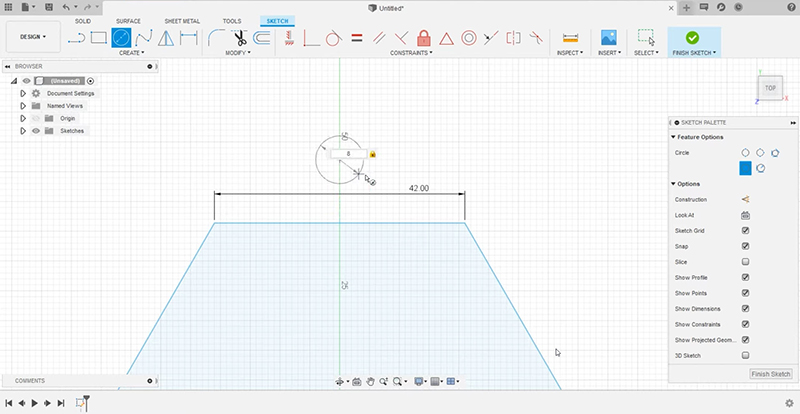Screen dimensions: 800x414
Task: Click the Fillet tool in Modify
Action: [216, 38]
